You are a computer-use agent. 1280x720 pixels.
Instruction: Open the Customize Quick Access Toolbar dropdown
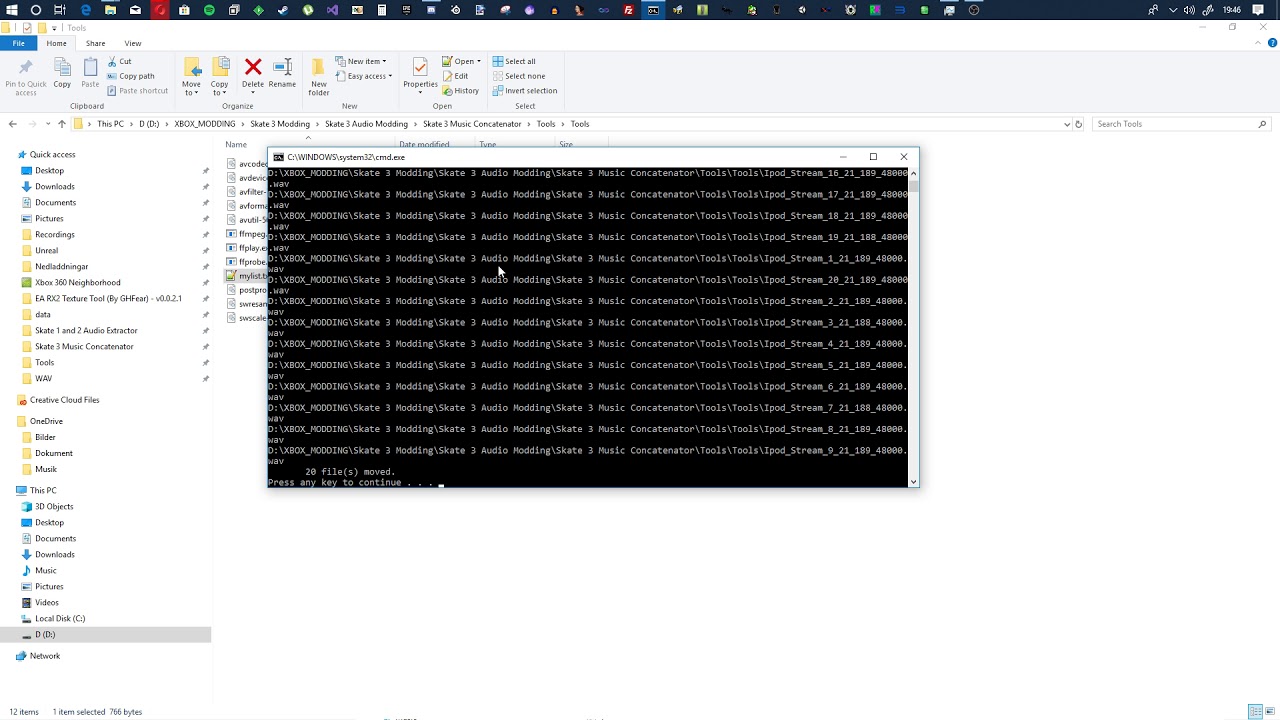(56, 28)
